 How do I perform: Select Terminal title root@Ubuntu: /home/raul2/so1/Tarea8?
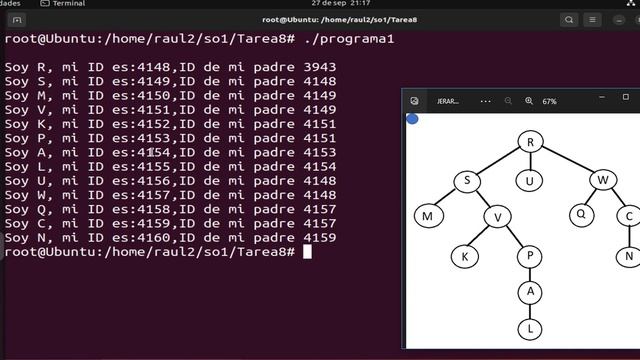pyautogui.click(x=340, y=20)
